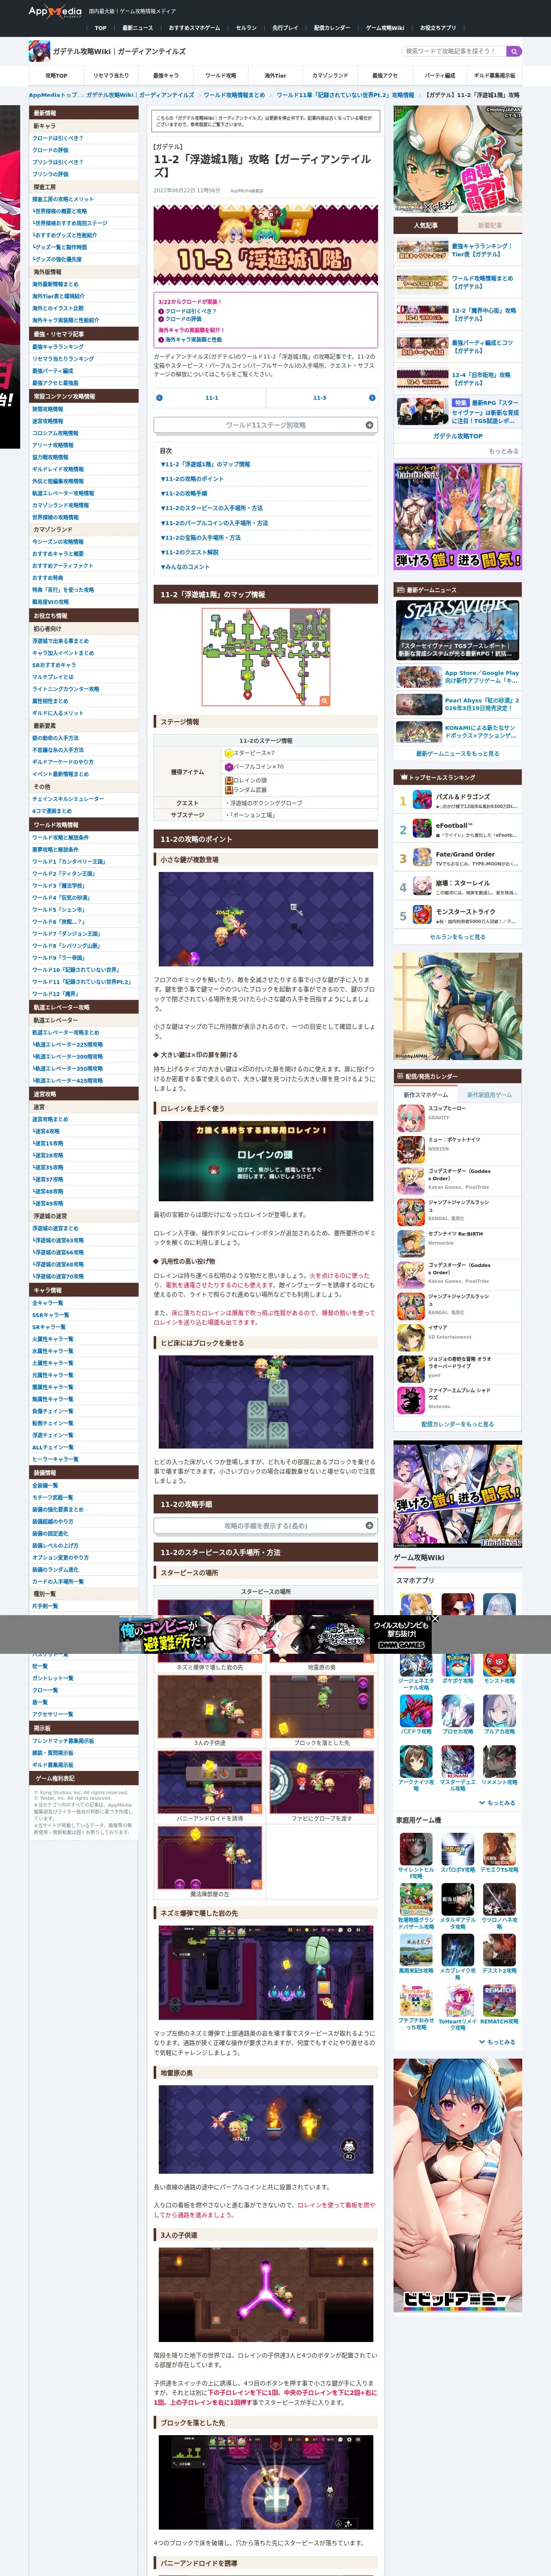Expand the ワールド11ステージ別攻略 accordion

click(266, 425)
